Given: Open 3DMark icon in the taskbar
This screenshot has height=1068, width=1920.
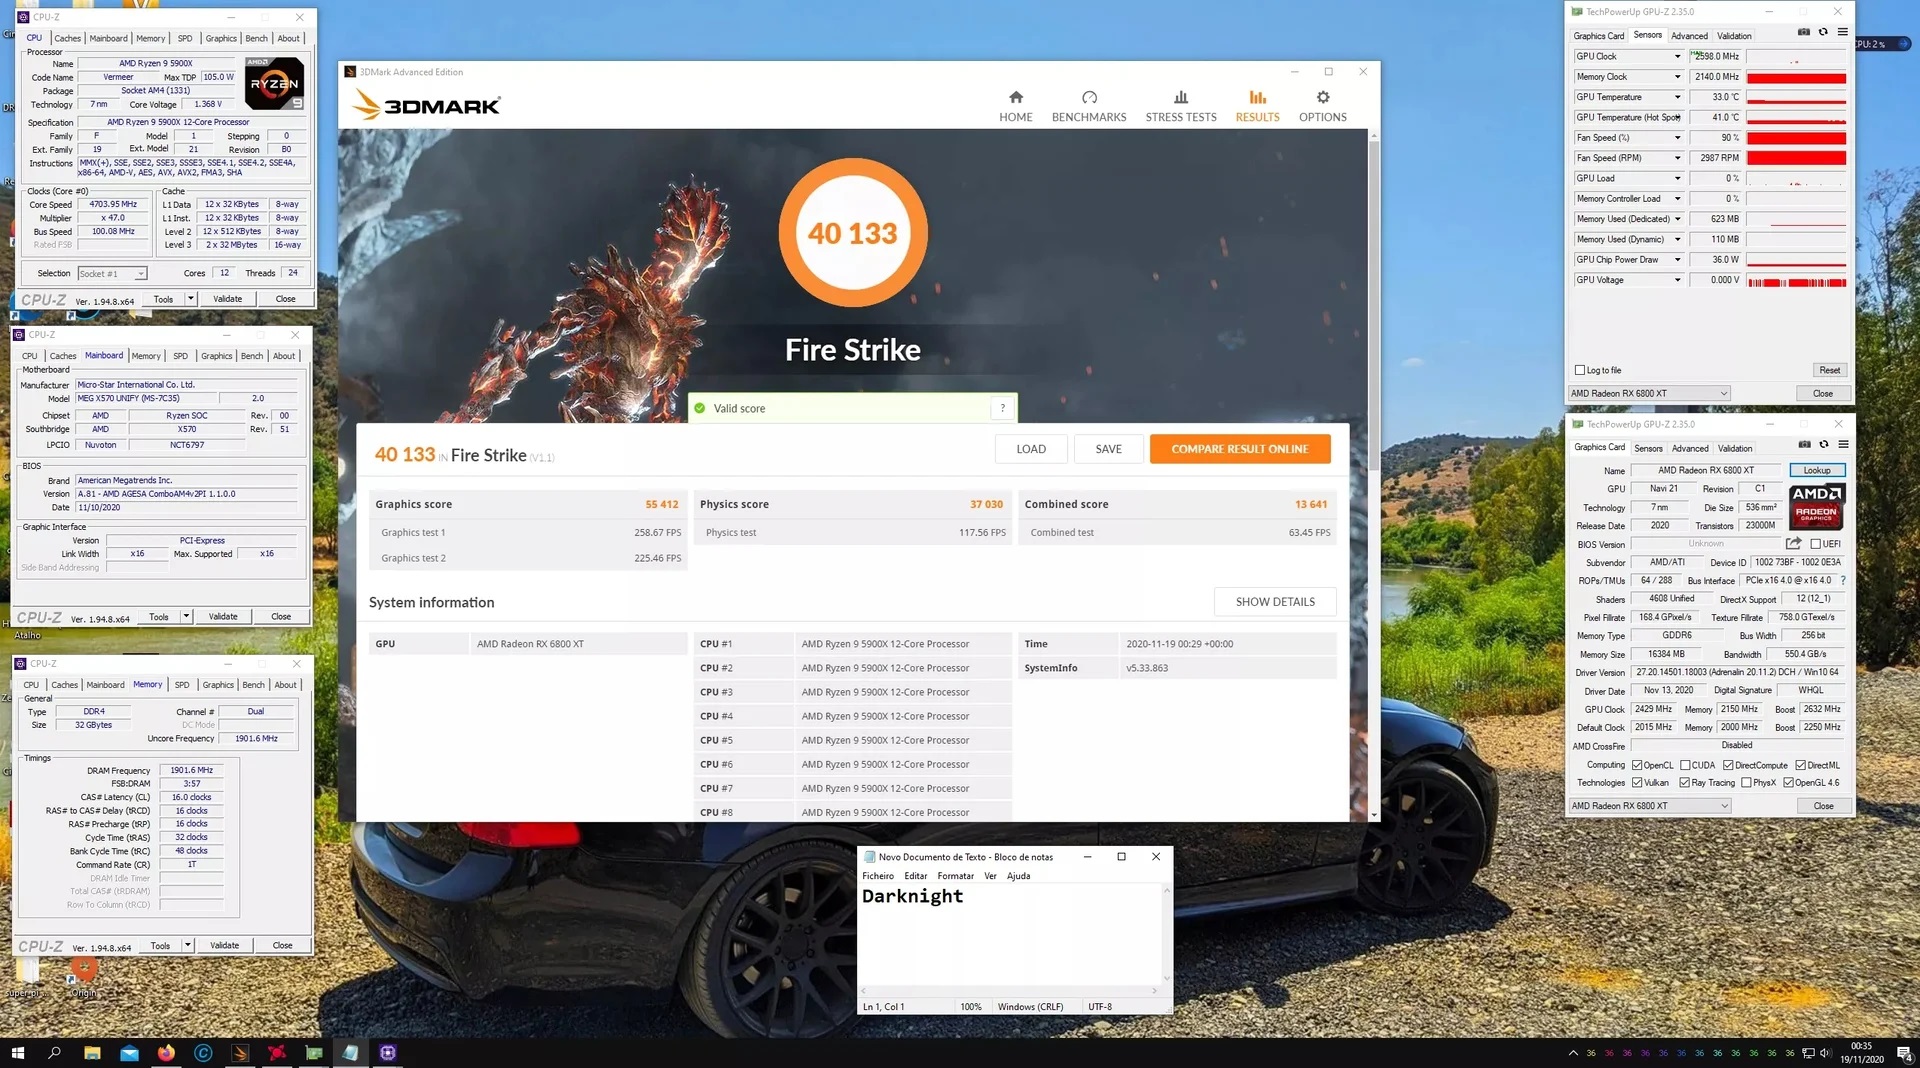Looking at the screenshot, I should tap(240, 1052).
